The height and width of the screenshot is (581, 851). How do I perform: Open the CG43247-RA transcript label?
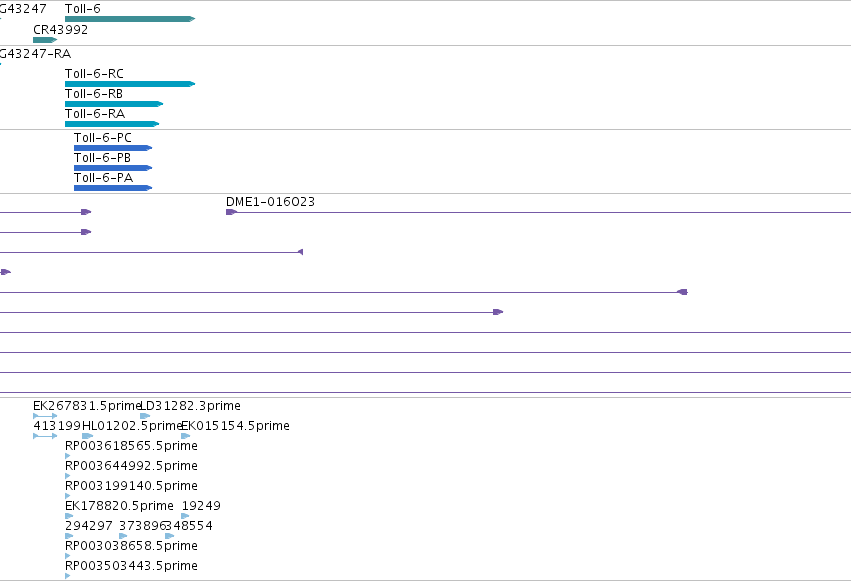tap(35, 54)
